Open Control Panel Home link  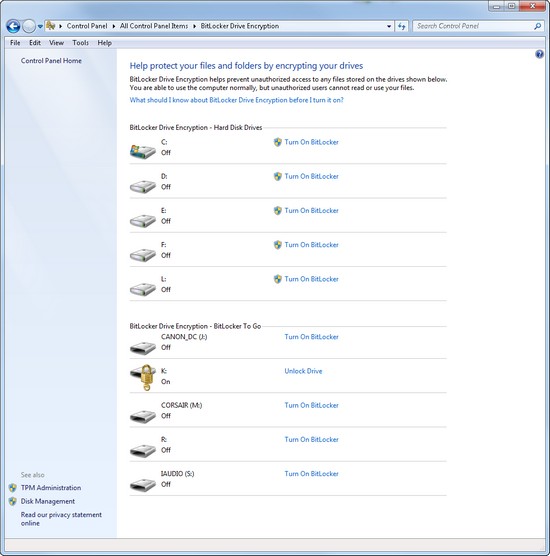pos(51,61)
